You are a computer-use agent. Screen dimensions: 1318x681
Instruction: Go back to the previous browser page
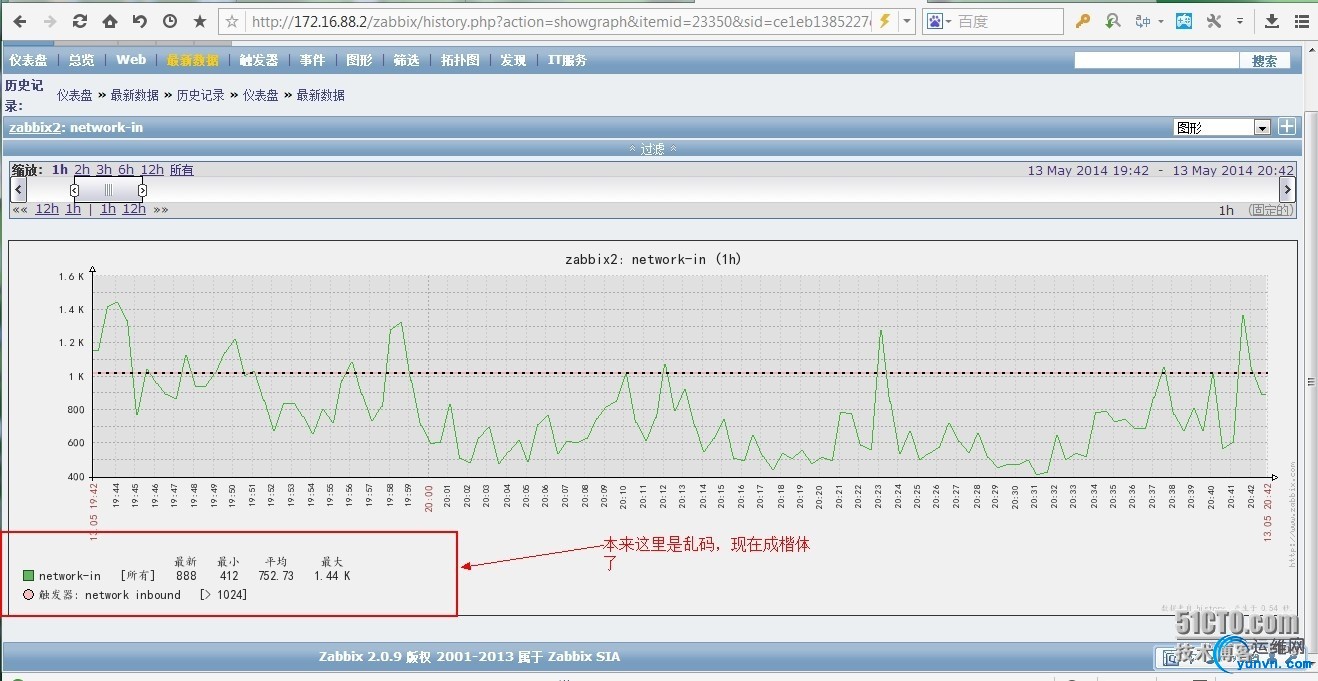pyautogui.click(x=21, y=21)
